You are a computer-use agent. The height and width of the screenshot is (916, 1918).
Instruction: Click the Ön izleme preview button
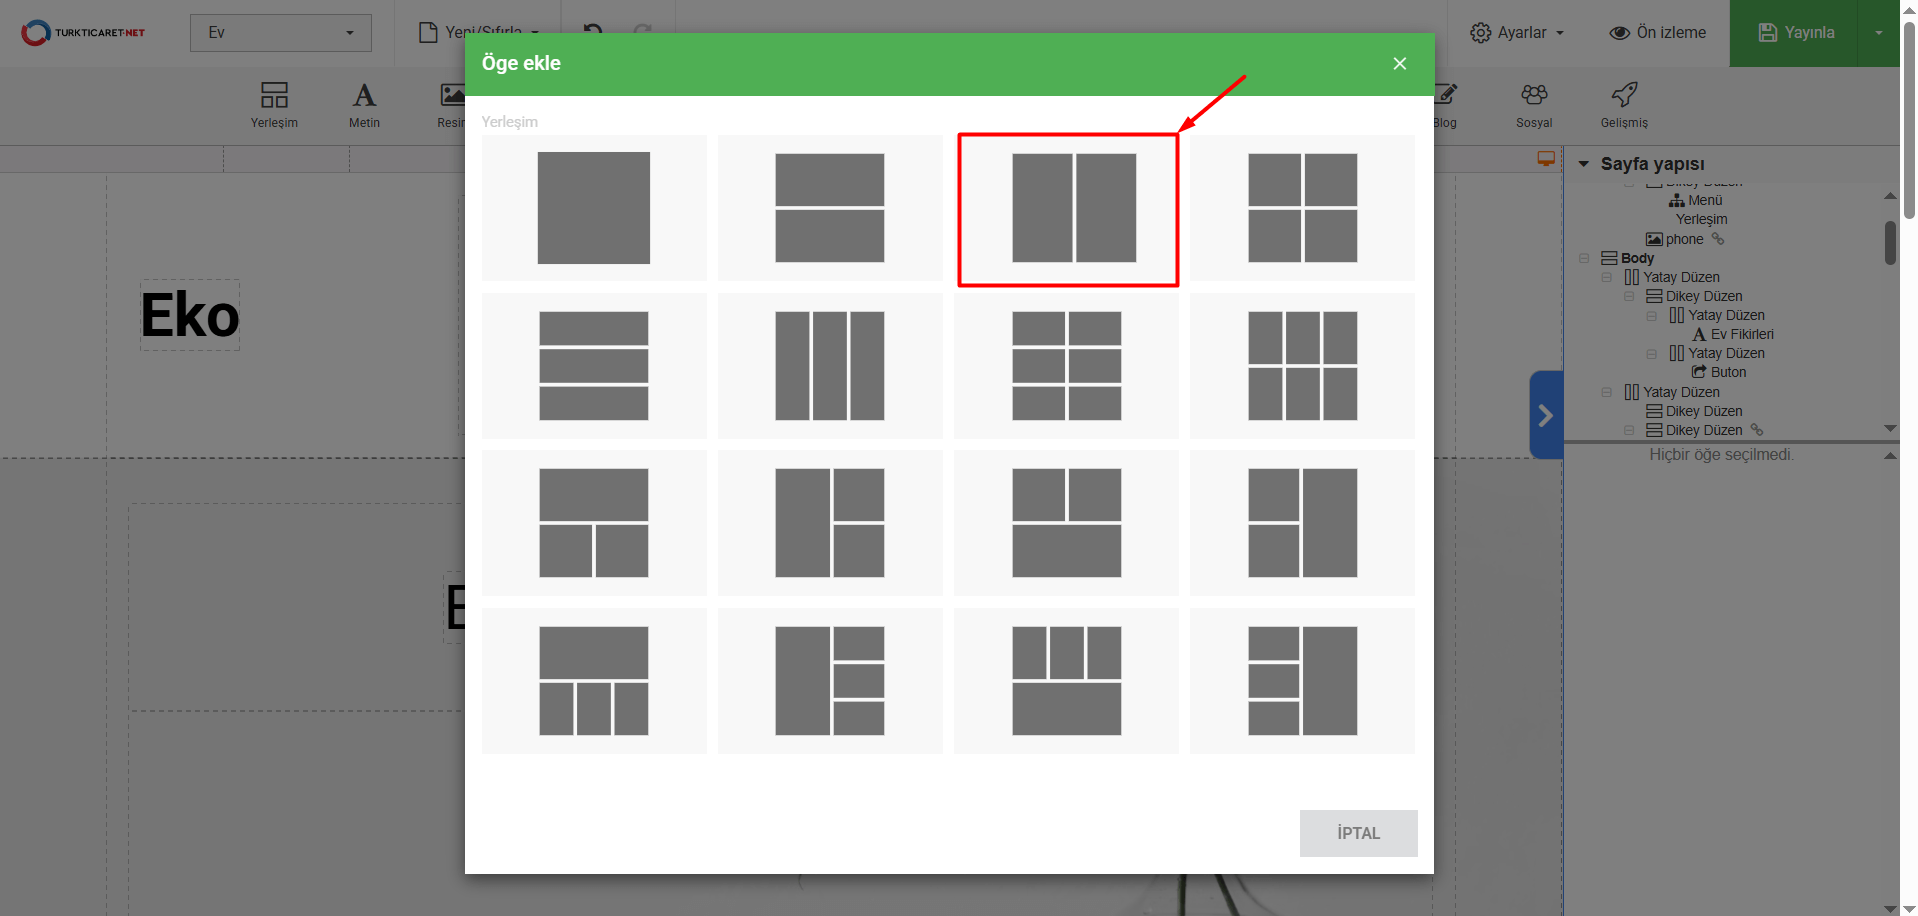1657,33
